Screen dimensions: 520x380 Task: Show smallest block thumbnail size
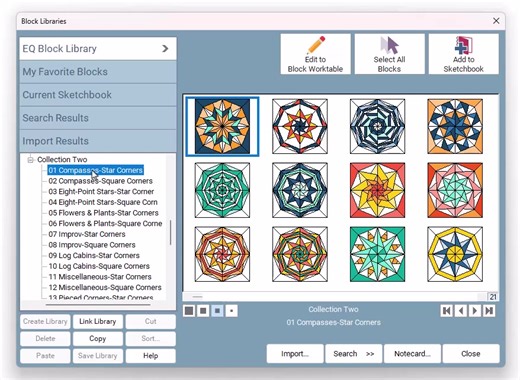(x=231, y=311)
